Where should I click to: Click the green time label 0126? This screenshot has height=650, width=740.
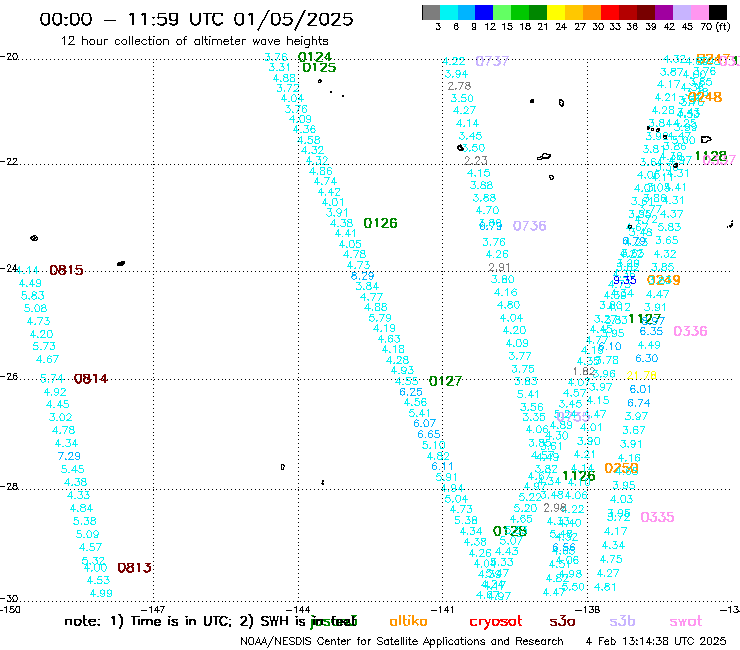(380, 223)
